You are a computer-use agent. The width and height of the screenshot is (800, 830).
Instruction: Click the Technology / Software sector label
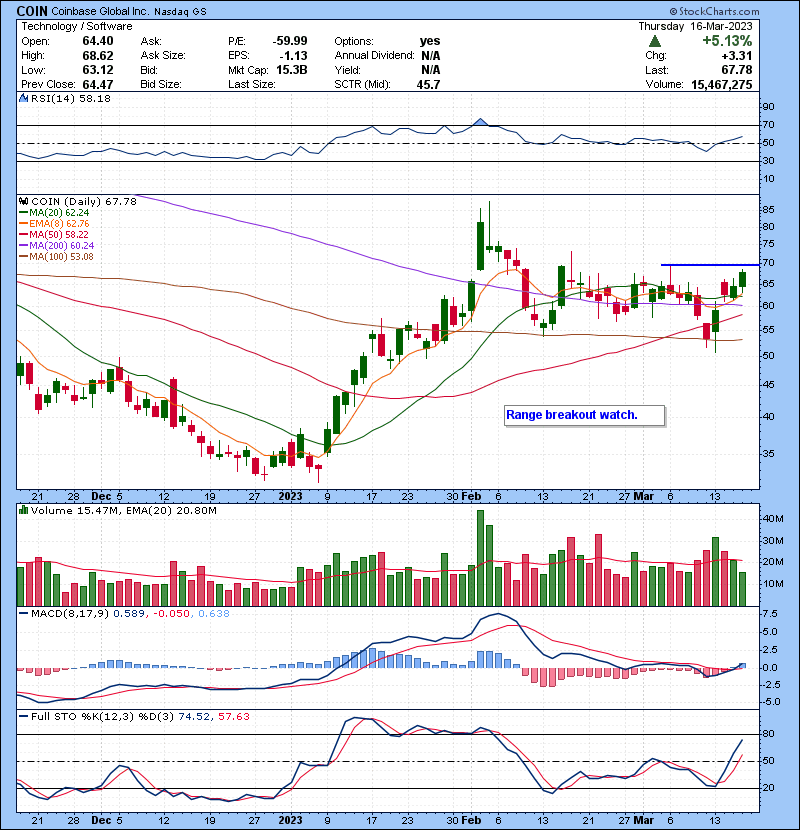pos(77,26)
